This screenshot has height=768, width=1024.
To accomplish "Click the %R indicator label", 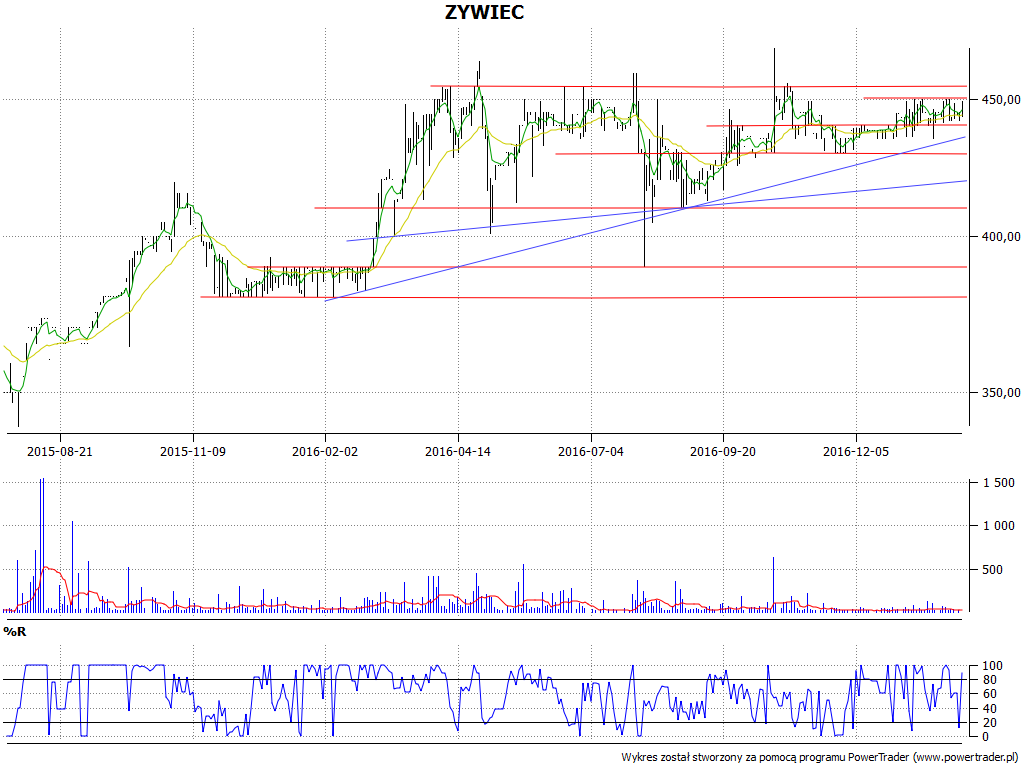I will (x=14, y=632).
